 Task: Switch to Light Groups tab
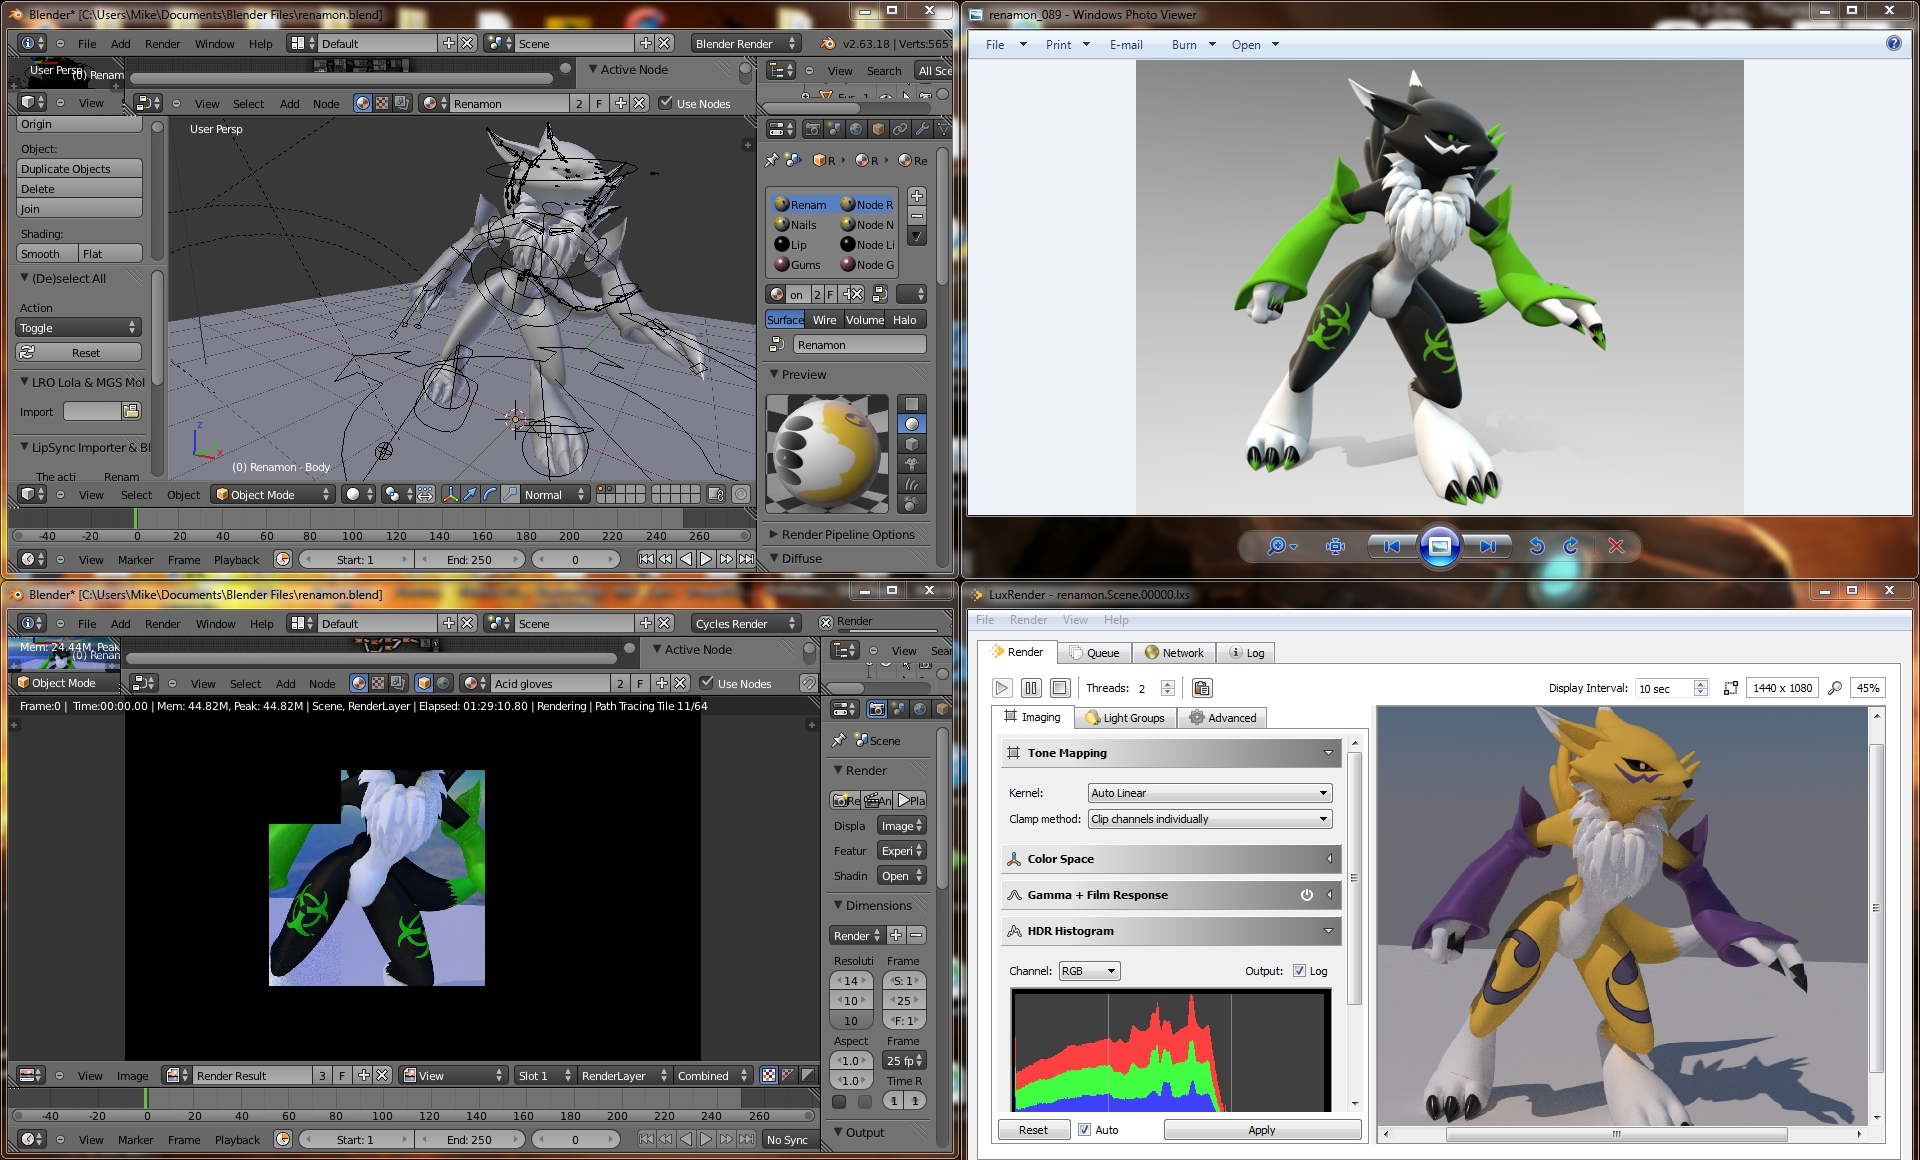point(1125,718)
